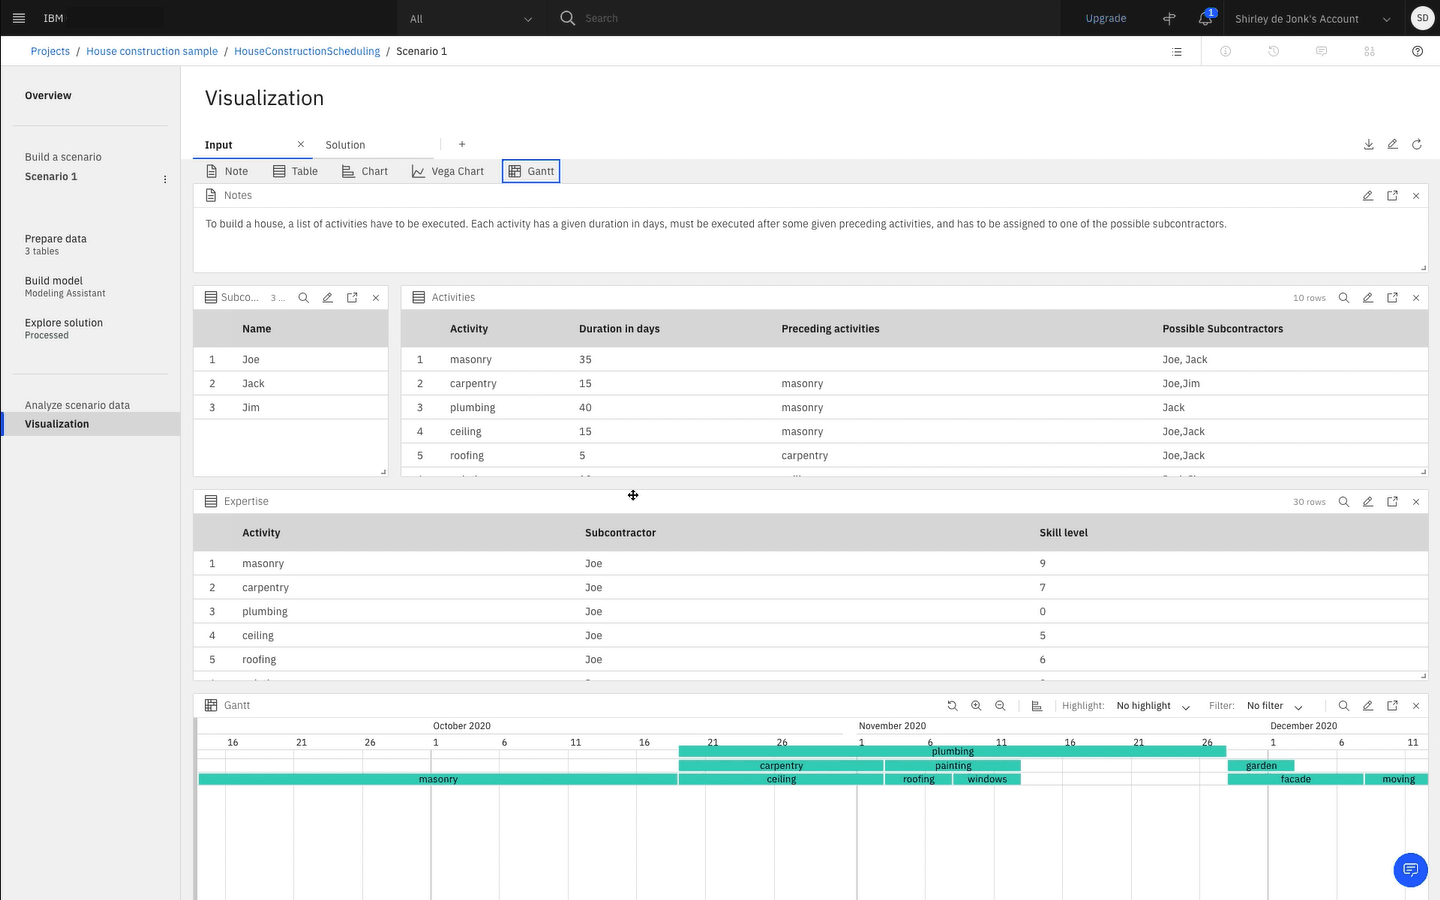Expand the account switcher dropdown
Screen dimensions: 1440x900
(1387, 19)
